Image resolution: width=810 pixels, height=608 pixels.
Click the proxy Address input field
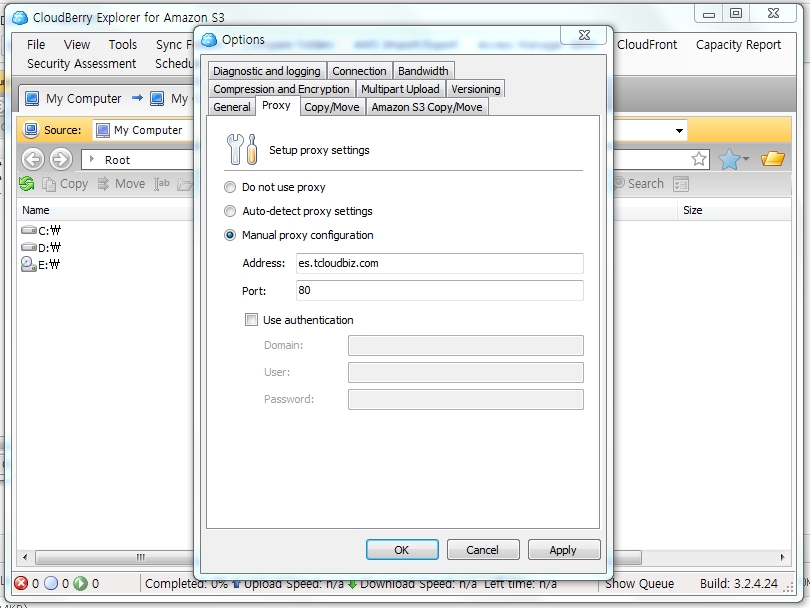440,263
